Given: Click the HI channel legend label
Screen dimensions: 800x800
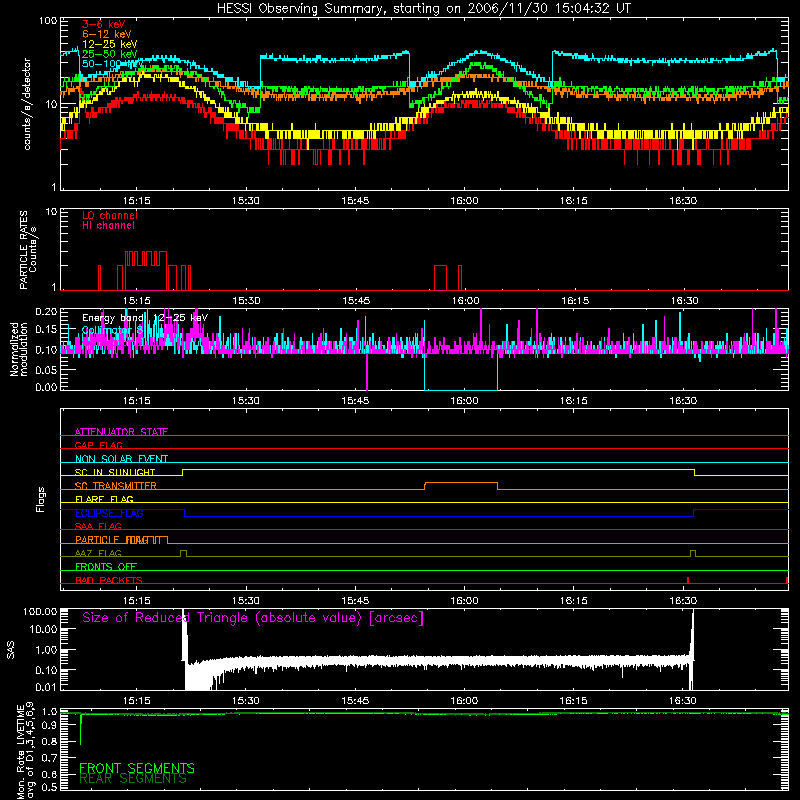Looking at the screenshot, I should (x=108, y=226).
